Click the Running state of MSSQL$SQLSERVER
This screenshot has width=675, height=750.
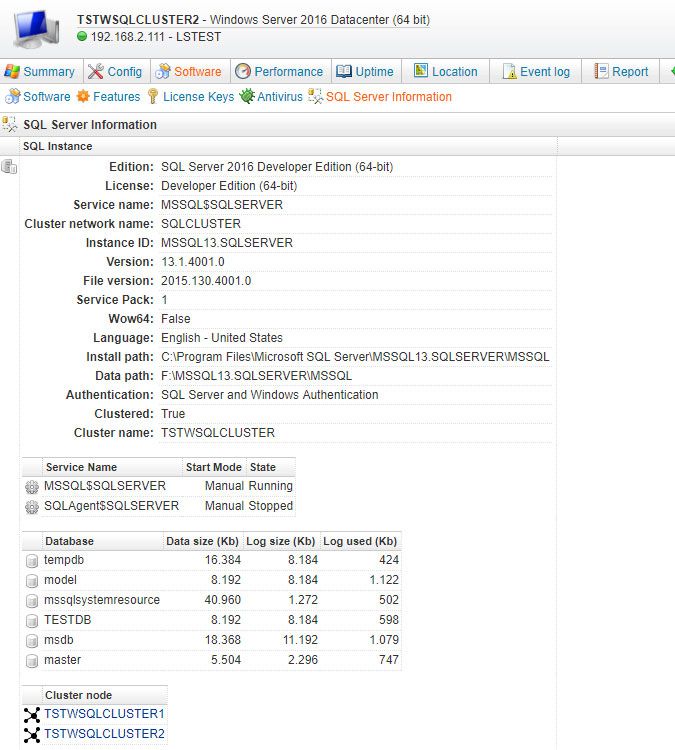271,486
